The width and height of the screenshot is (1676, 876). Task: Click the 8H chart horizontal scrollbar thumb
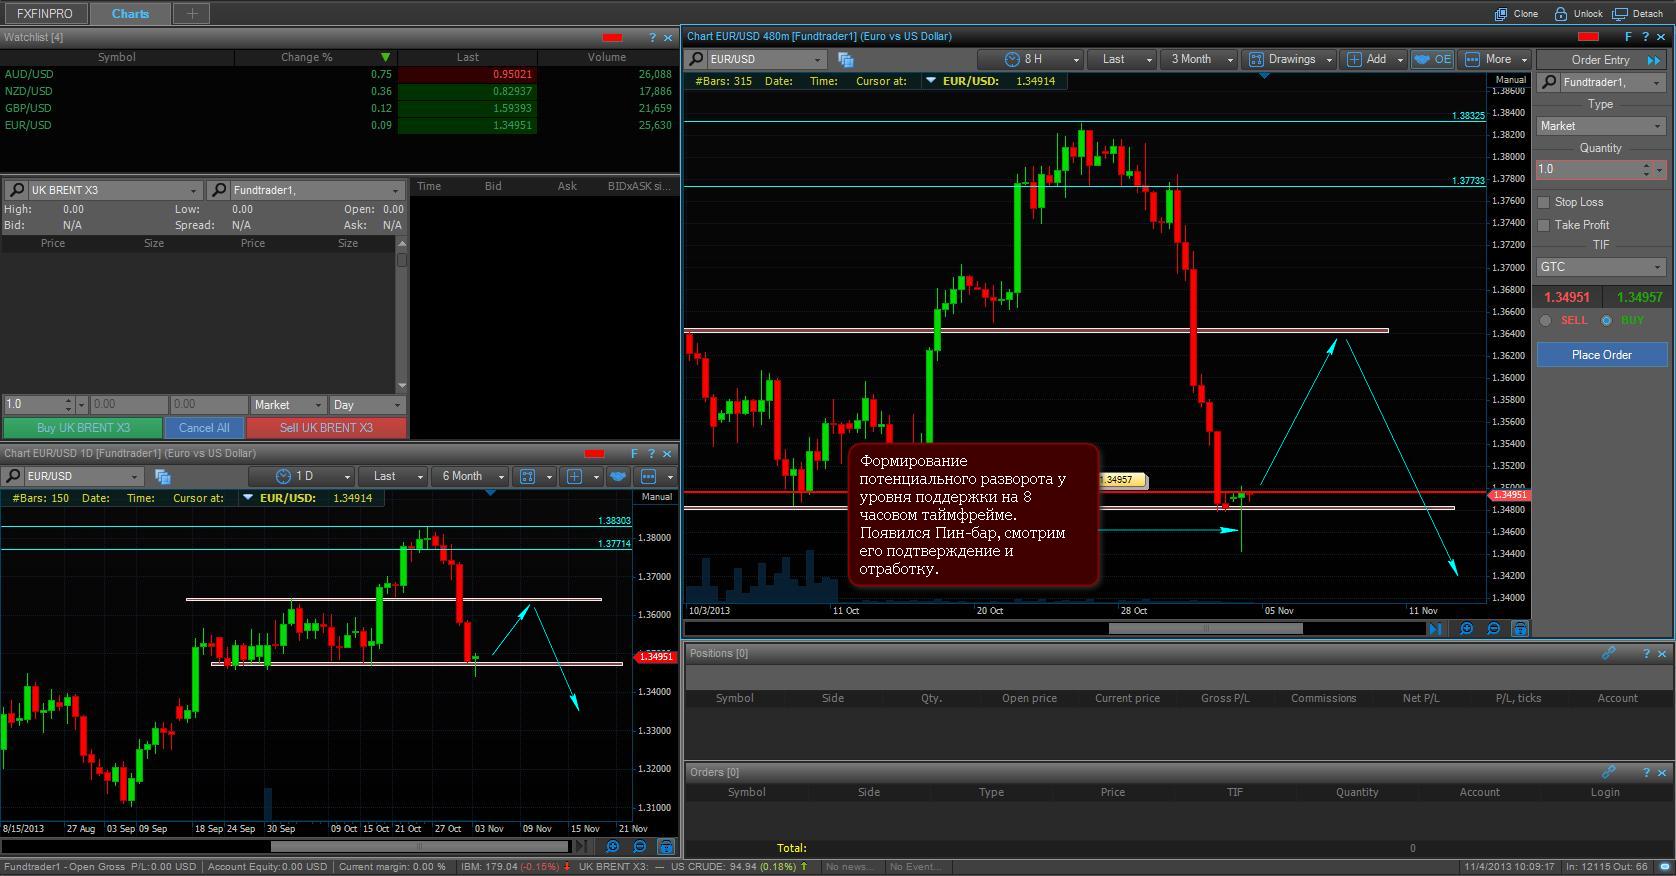pyautogui.click(x=1205, y=629)
